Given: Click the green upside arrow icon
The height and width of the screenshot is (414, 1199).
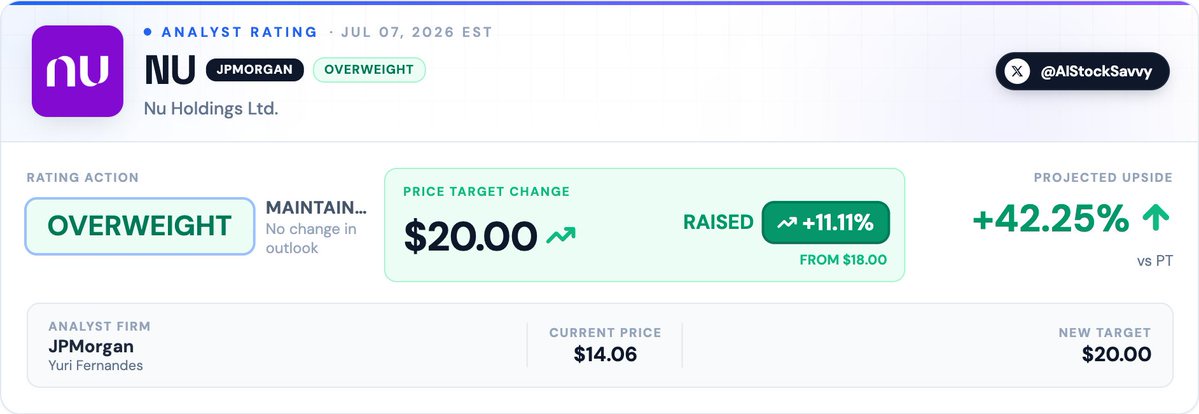Looking at the screenshot, I should pyautogui.click(x=1155, y=219).
